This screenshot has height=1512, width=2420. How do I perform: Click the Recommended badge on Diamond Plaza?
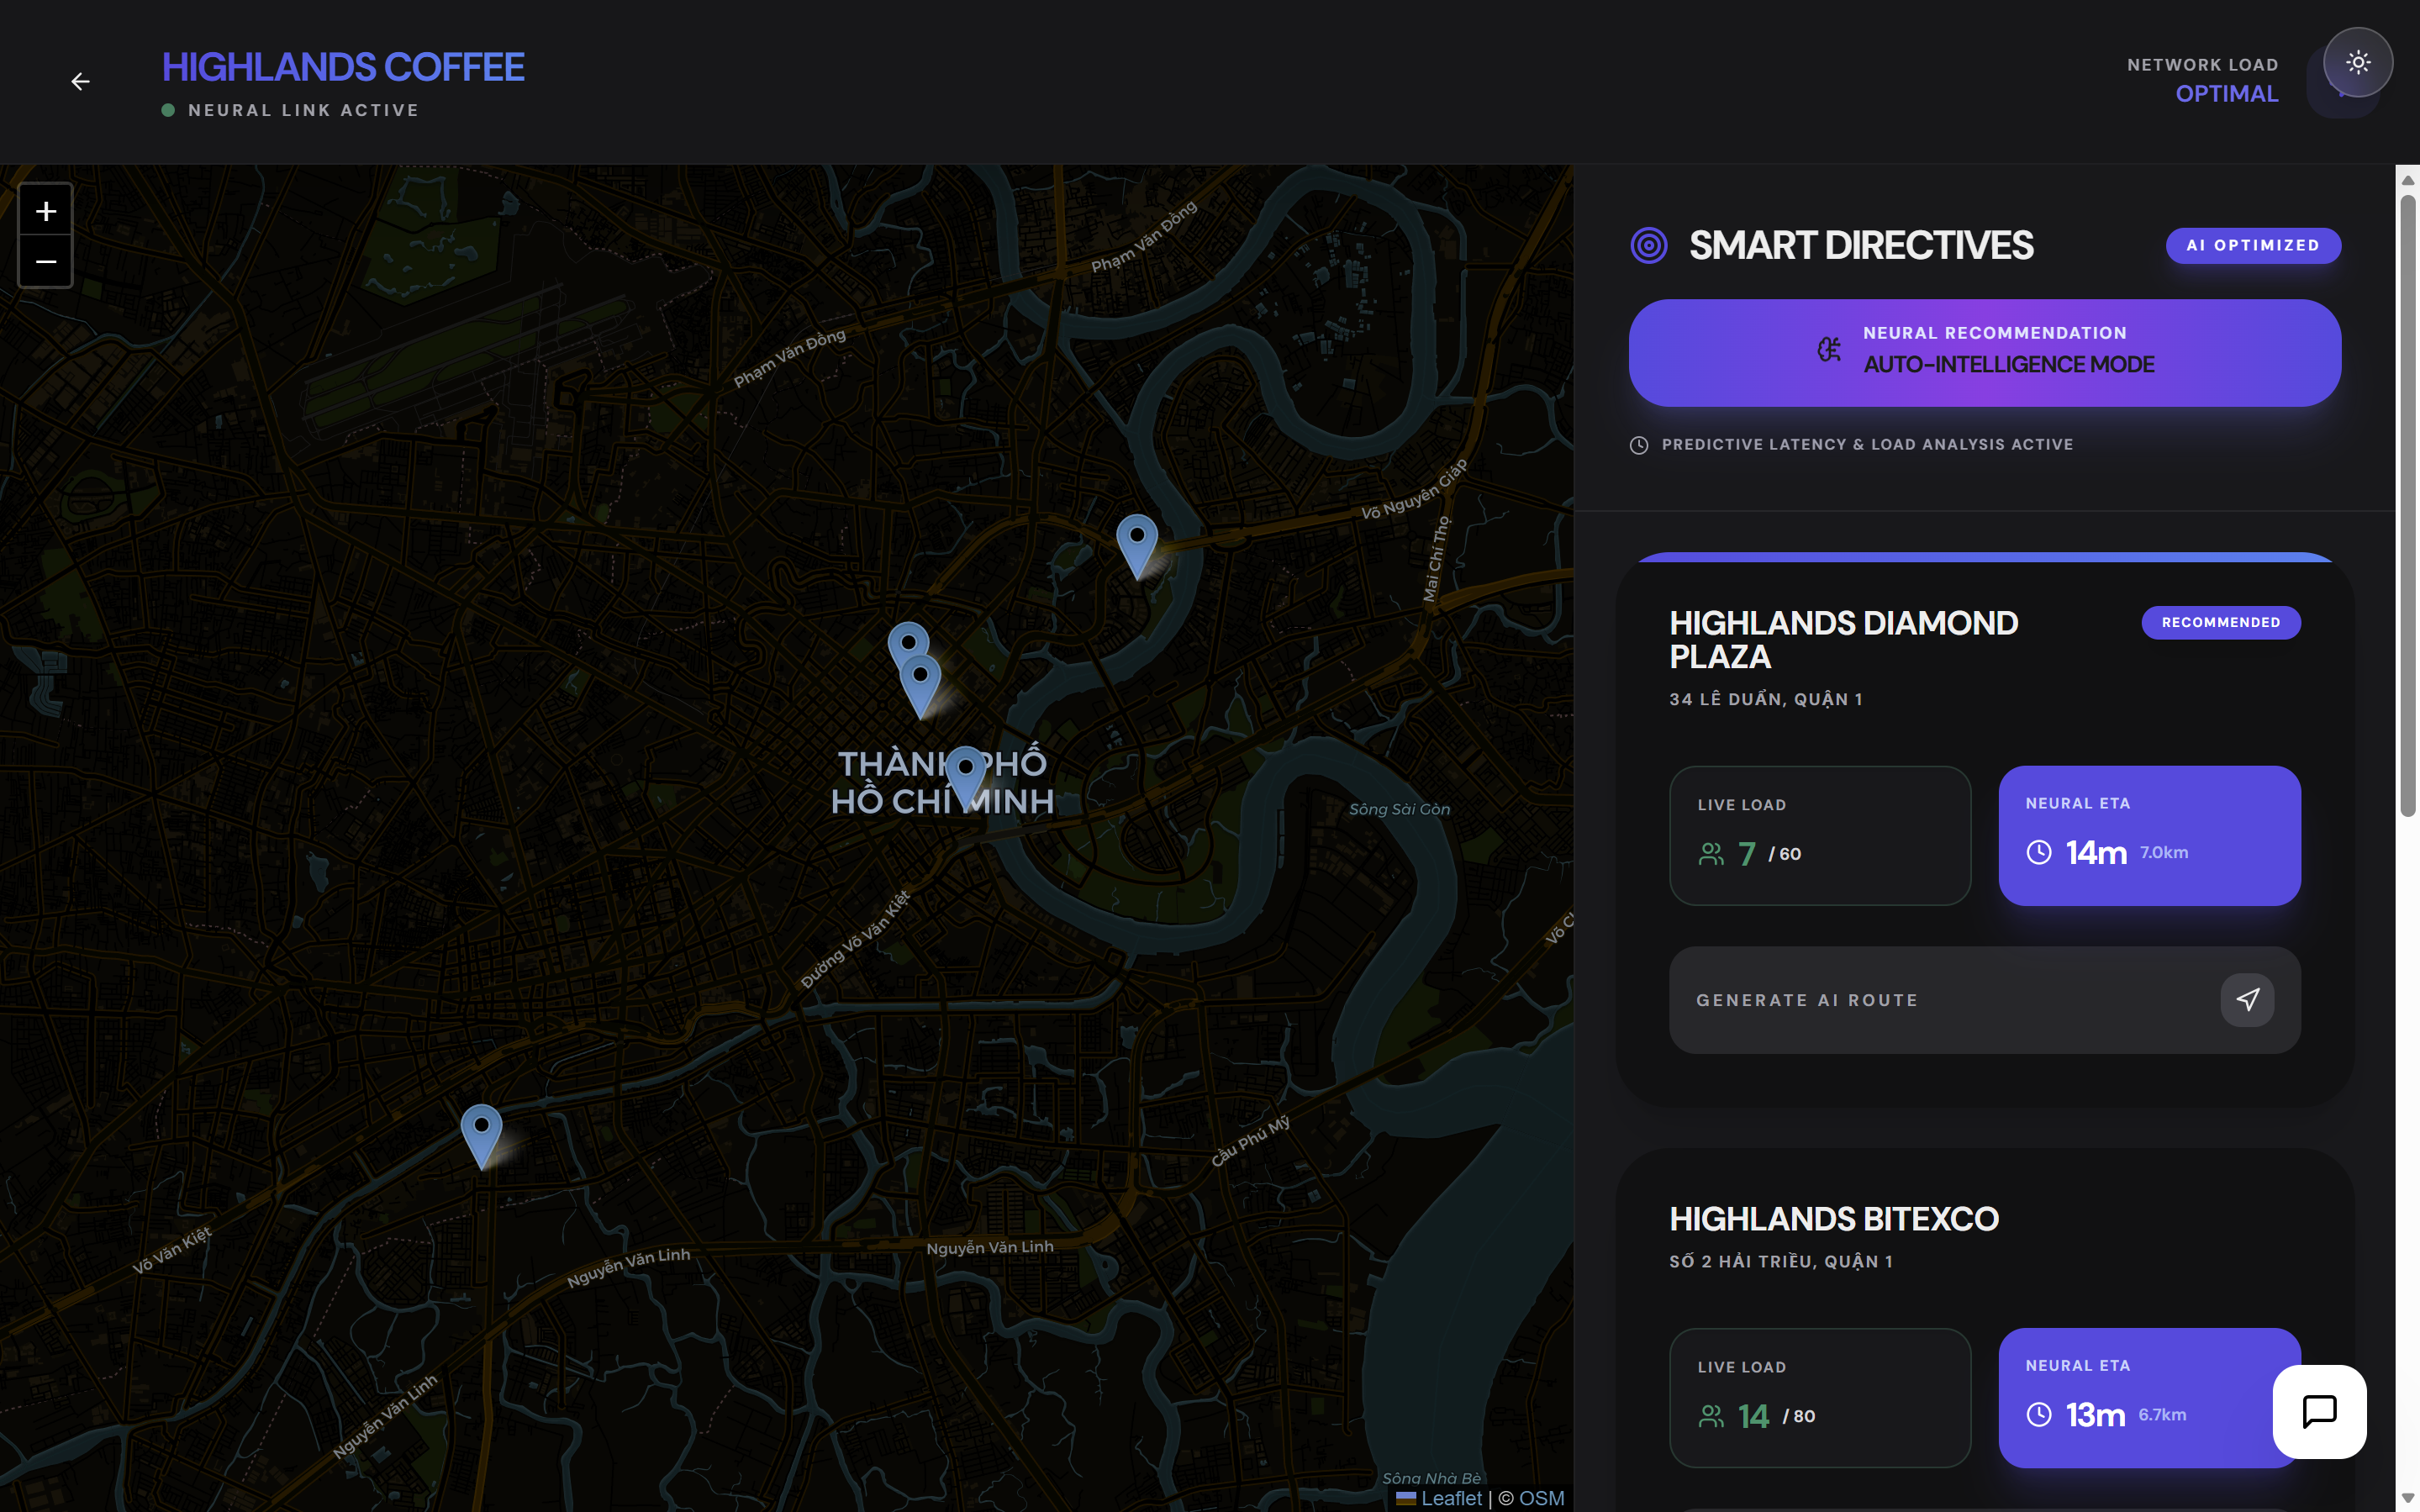pos(2220,622)
